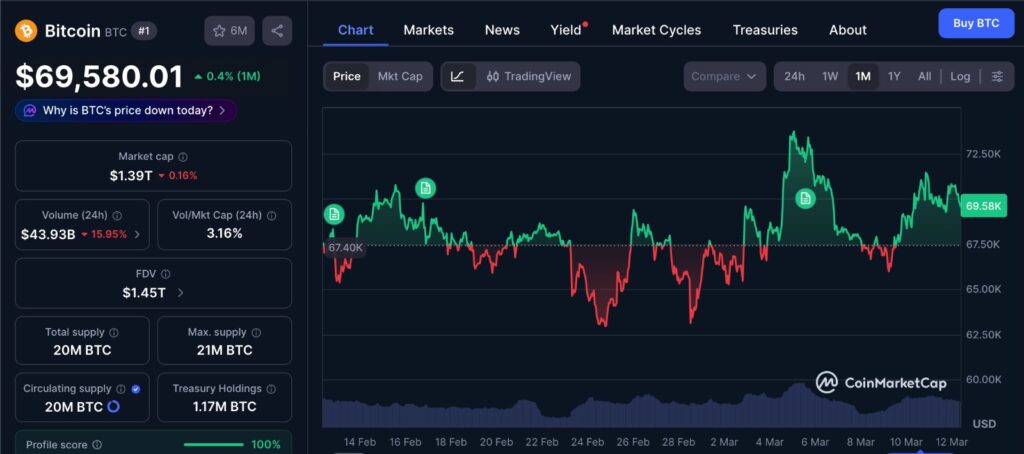Click the AI icon in price-down banner
This screenshot has width=1024, height=454.
tap(29, 110)
